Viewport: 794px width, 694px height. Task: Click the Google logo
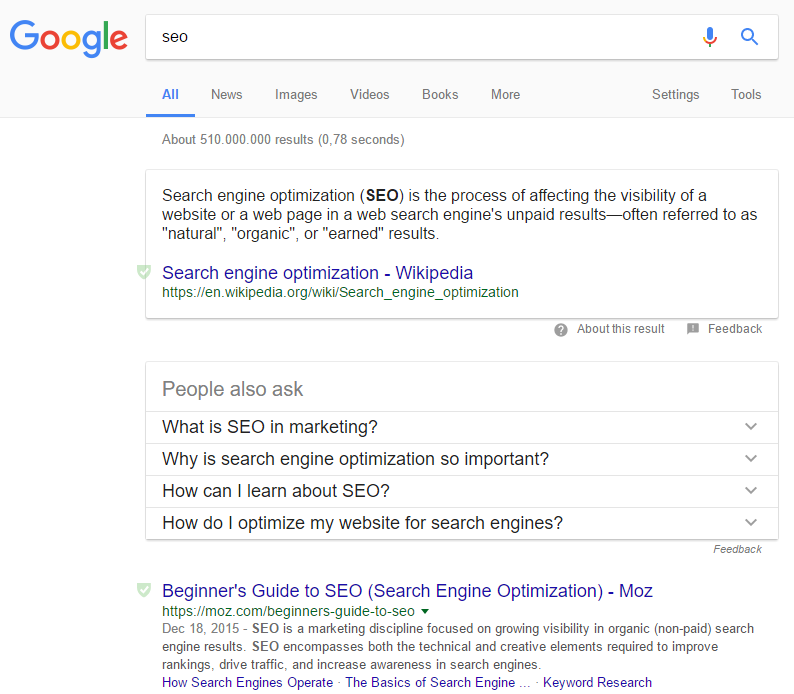[69, 38]
